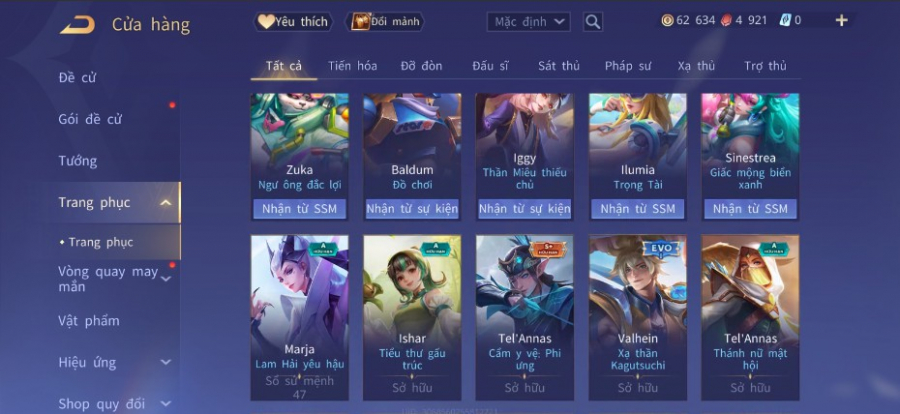
Task: Tap the golden back arrow icon
Action: 77,25
